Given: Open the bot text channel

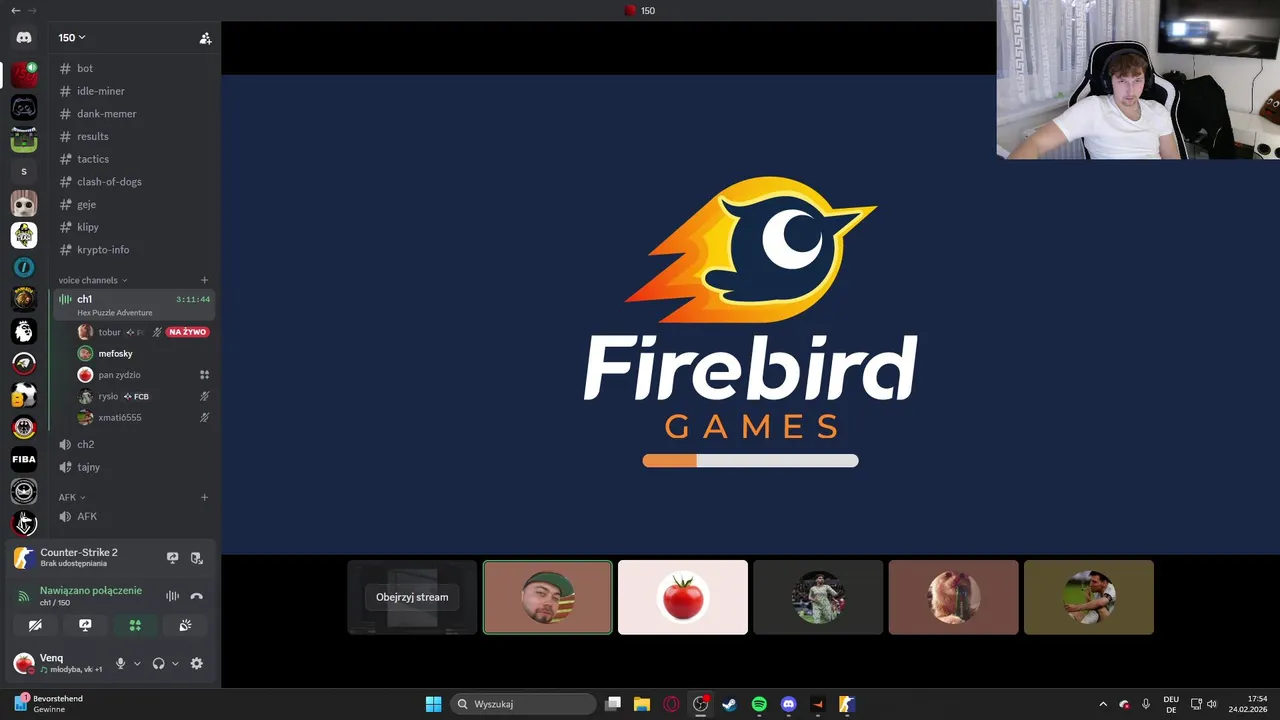Looking at the screenshot, I should pos(132,68).
